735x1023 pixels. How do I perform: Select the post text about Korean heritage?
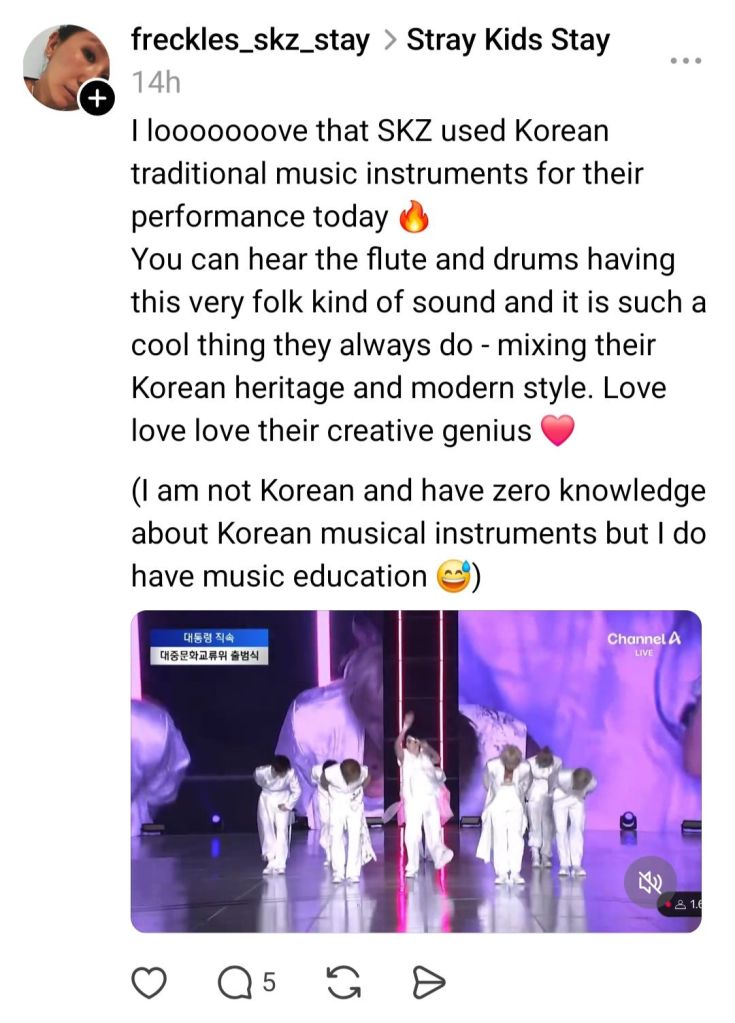(x=418, y=281)
